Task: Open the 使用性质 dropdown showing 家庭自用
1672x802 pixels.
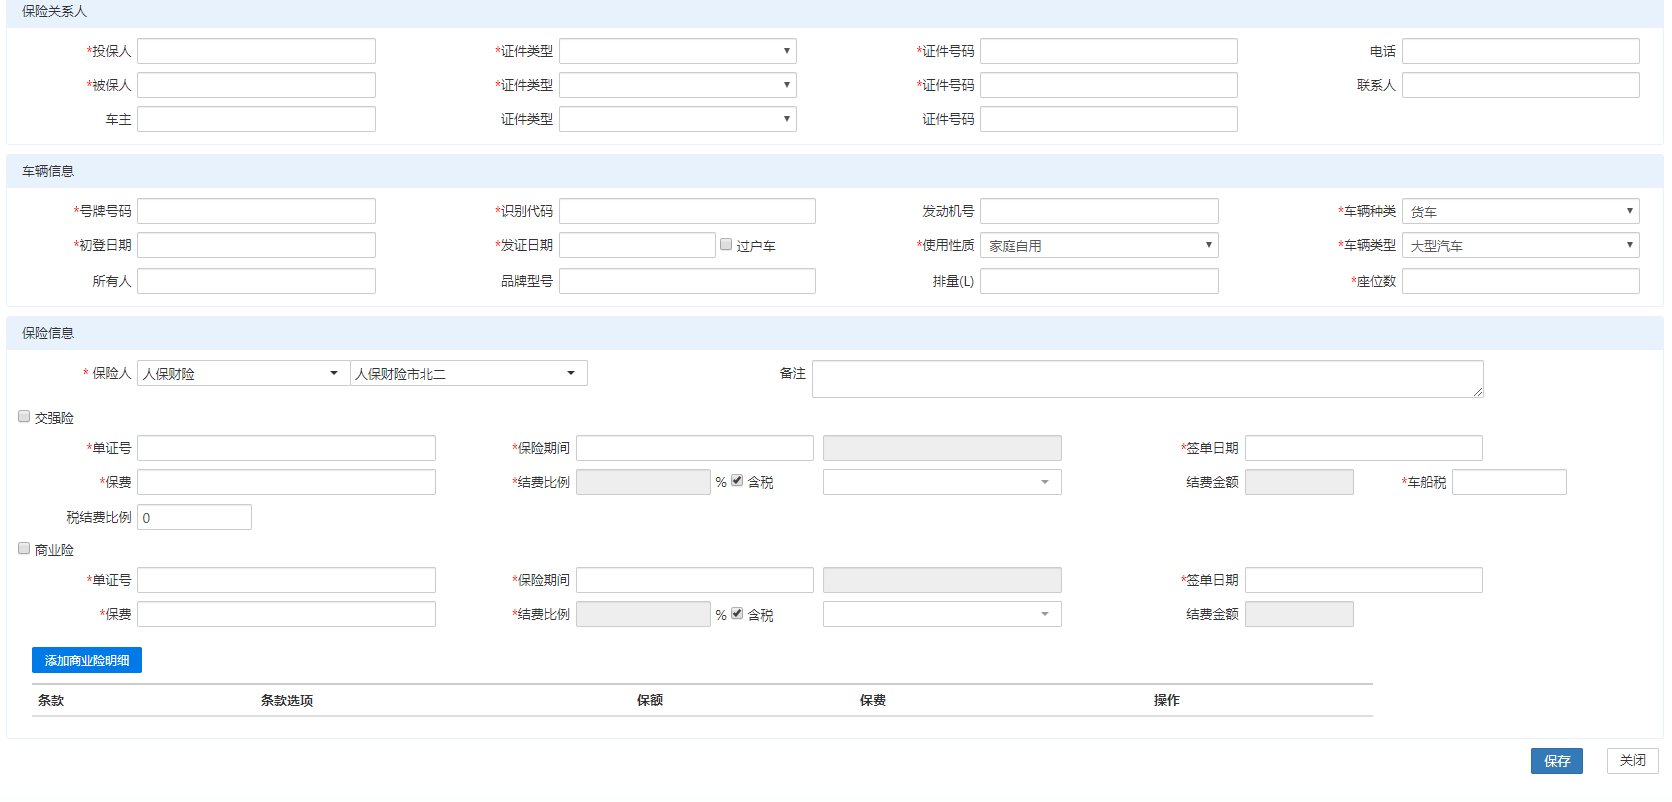Action: [1099, 245]
